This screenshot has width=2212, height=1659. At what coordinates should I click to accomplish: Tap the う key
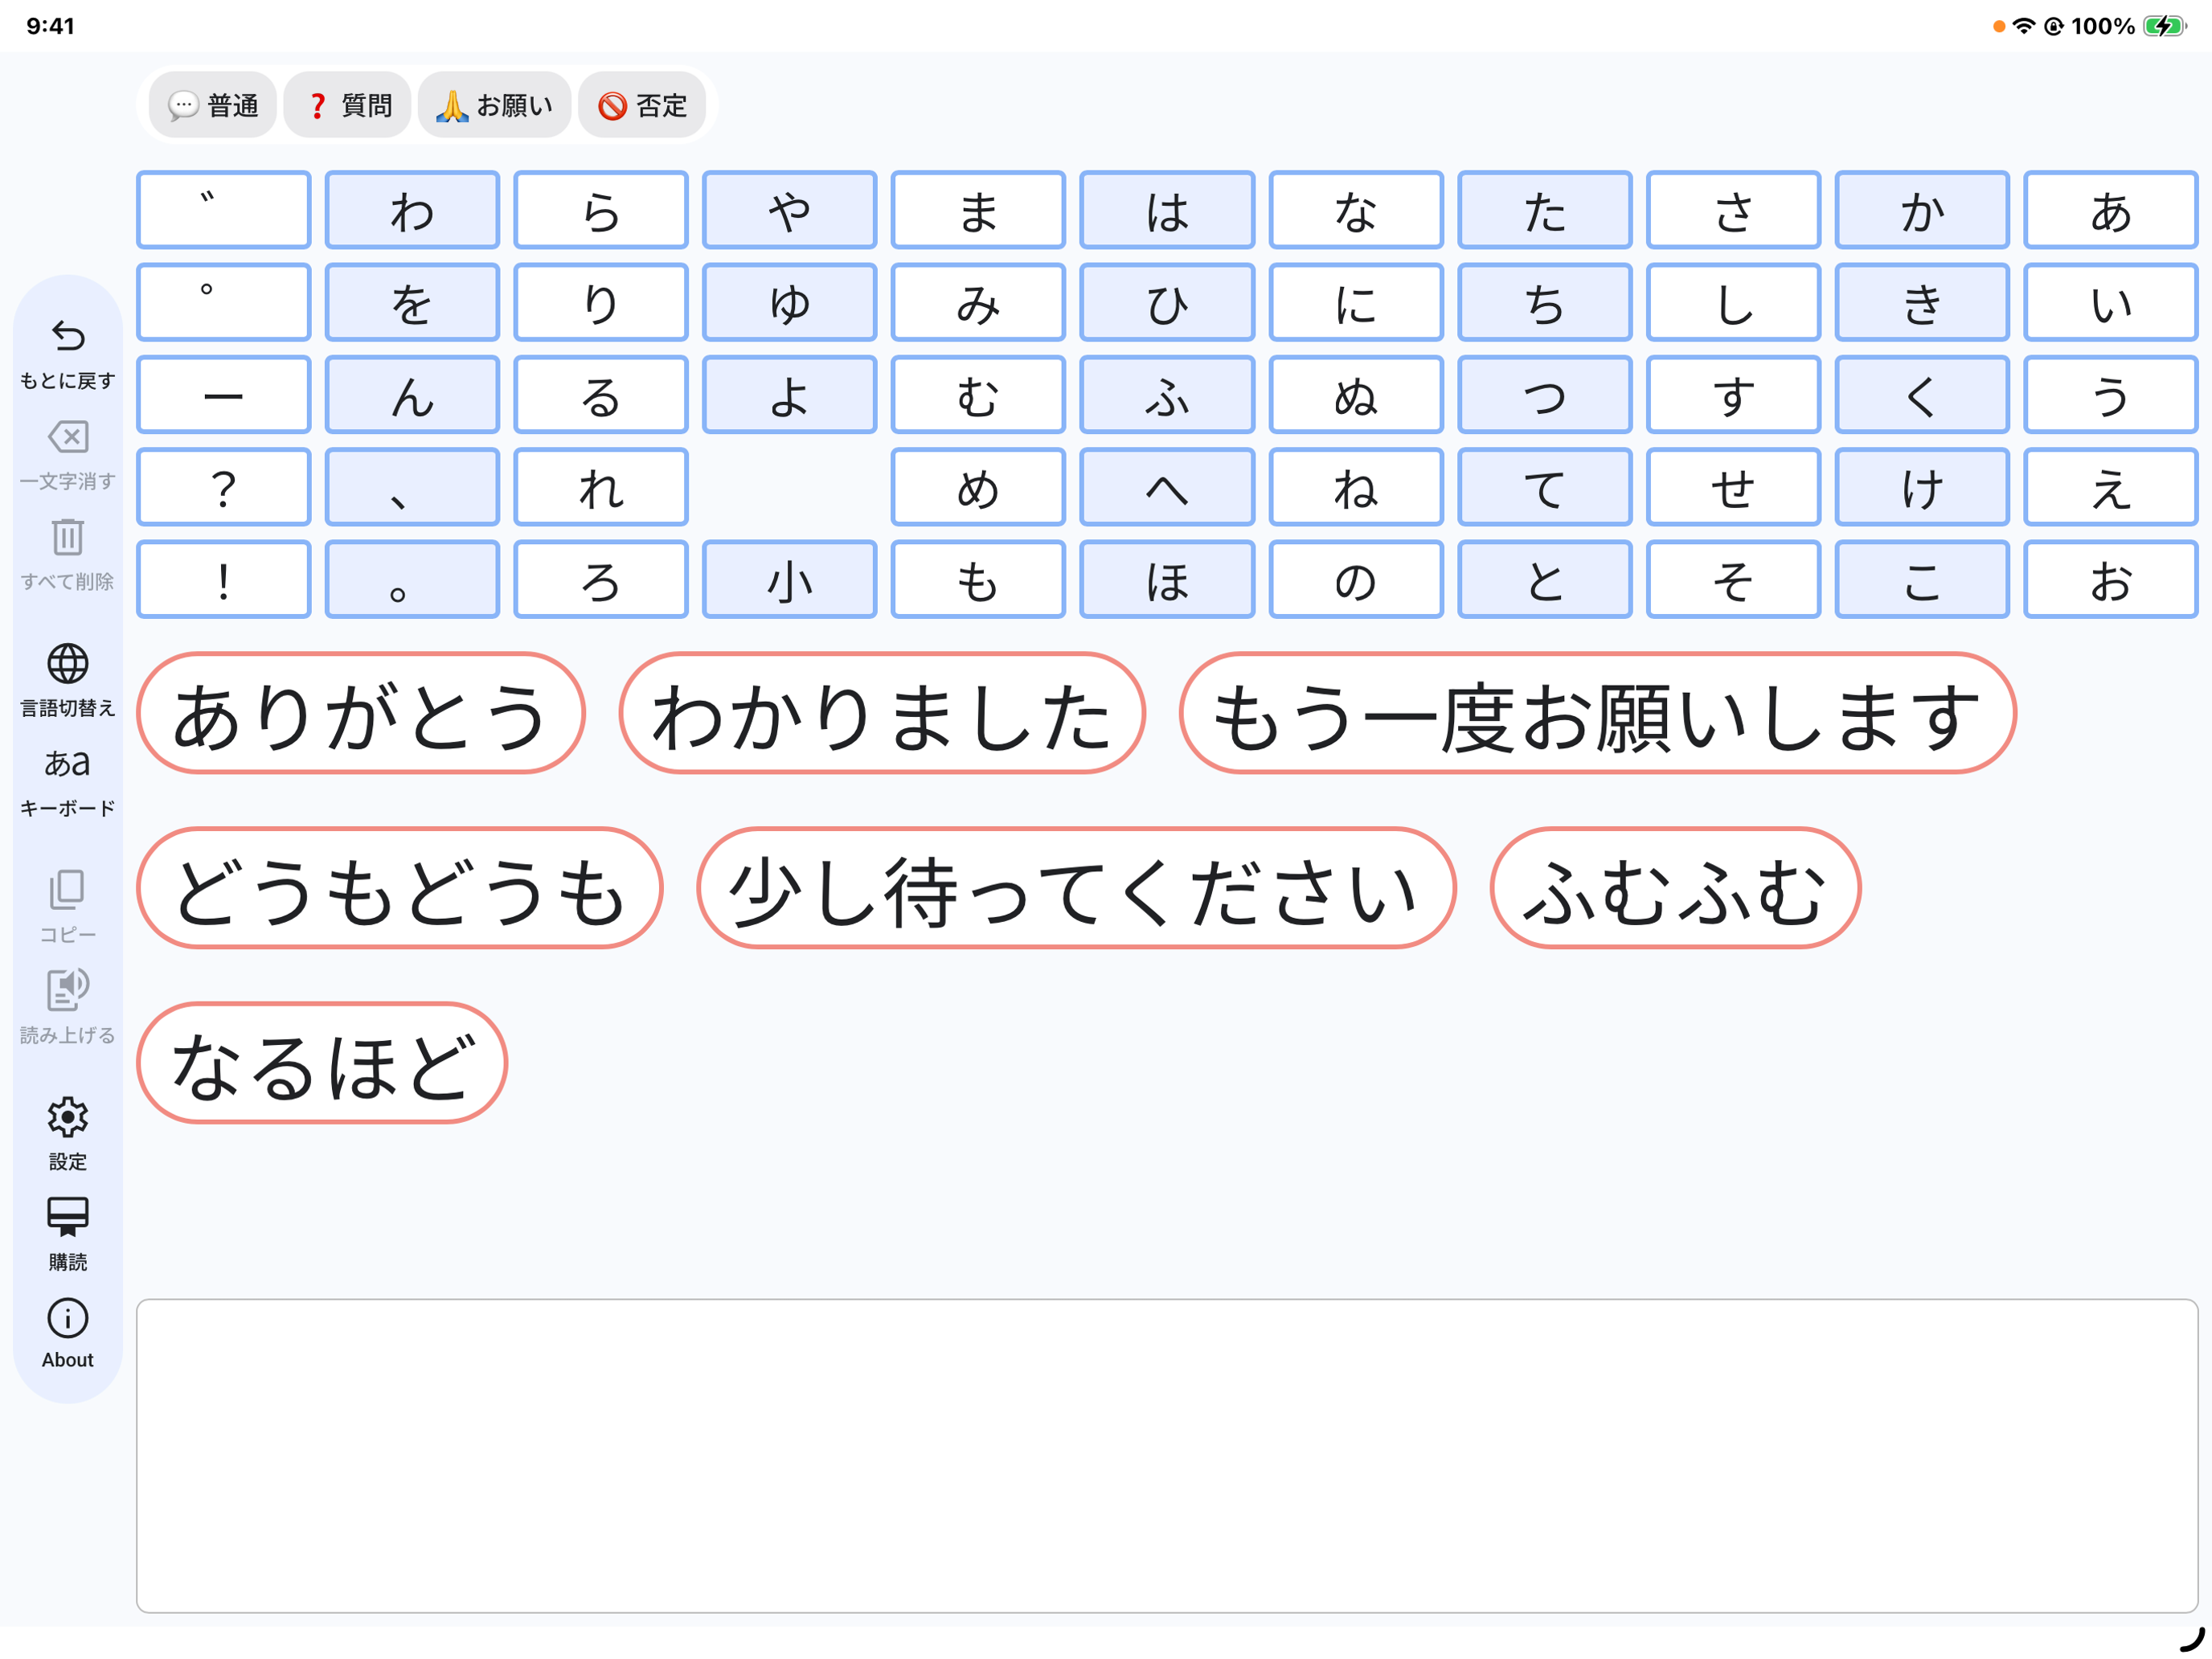[x=2111, y=395]
